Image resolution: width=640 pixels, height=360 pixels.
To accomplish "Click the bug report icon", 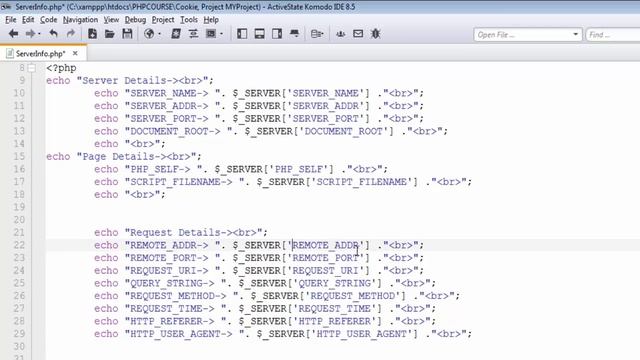I will [x=376, y=34].
